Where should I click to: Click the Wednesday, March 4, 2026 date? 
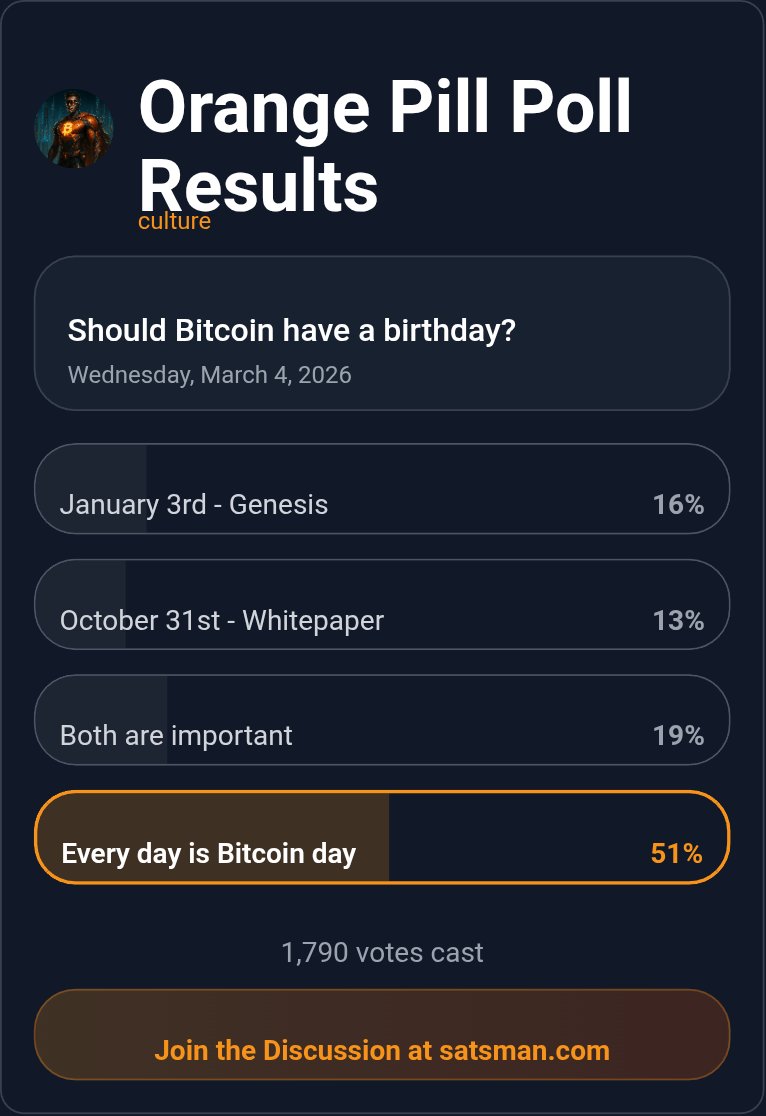click(210, 375)
